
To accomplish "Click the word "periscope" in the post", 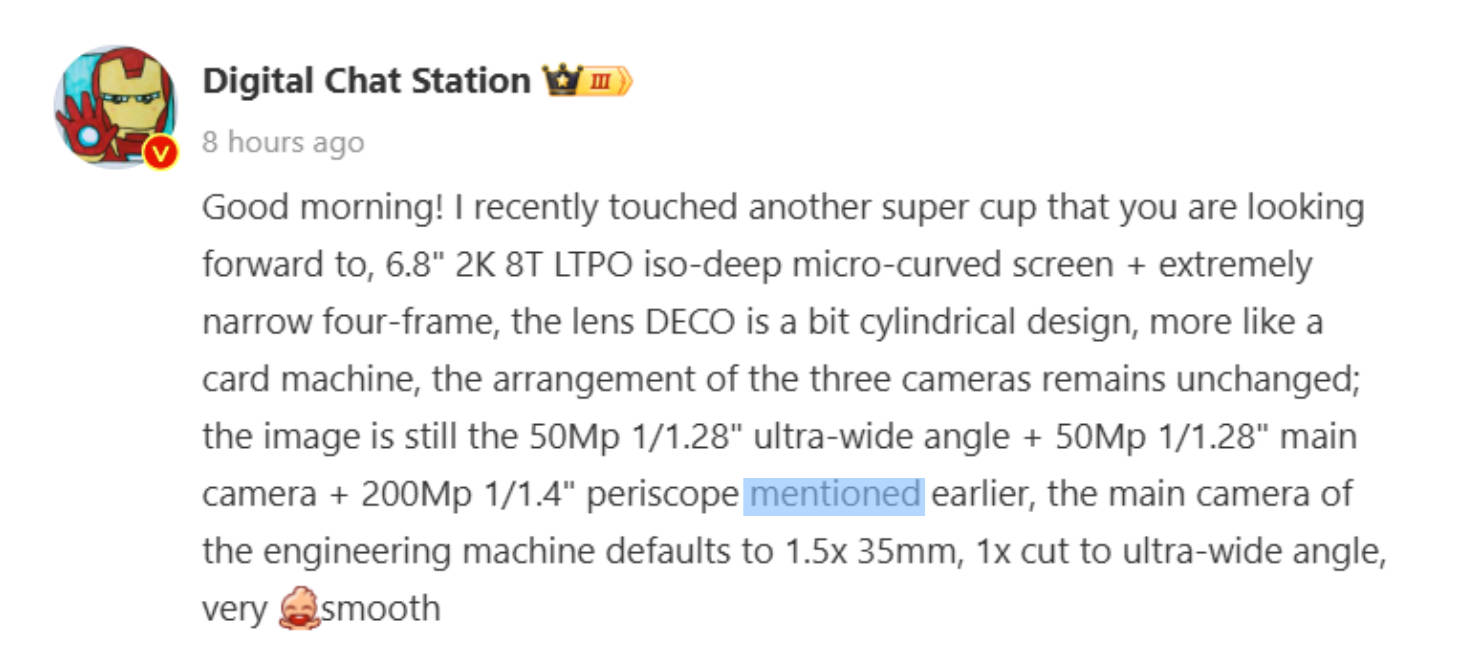I will (x=661, y=494).
